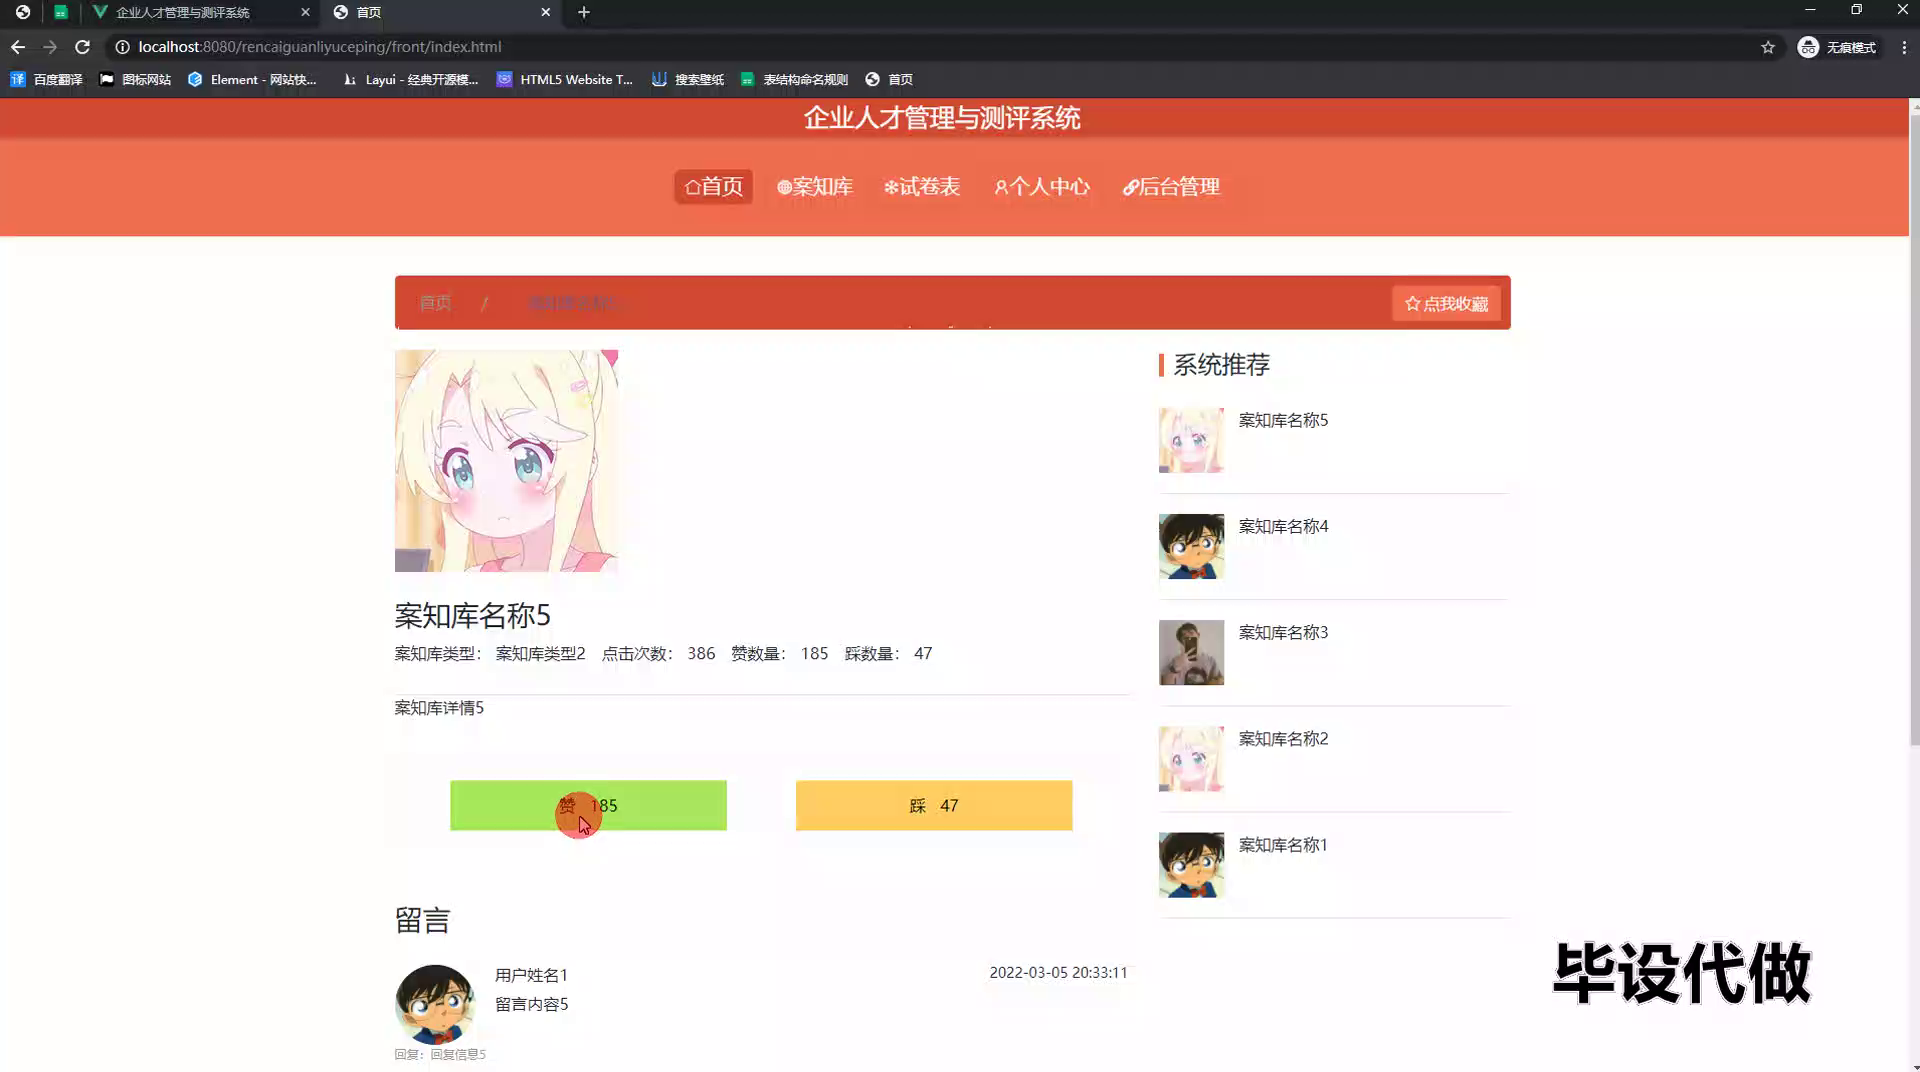Open the Layui bookmark
Screen dimensions: 1920x1072
(410, 79)
